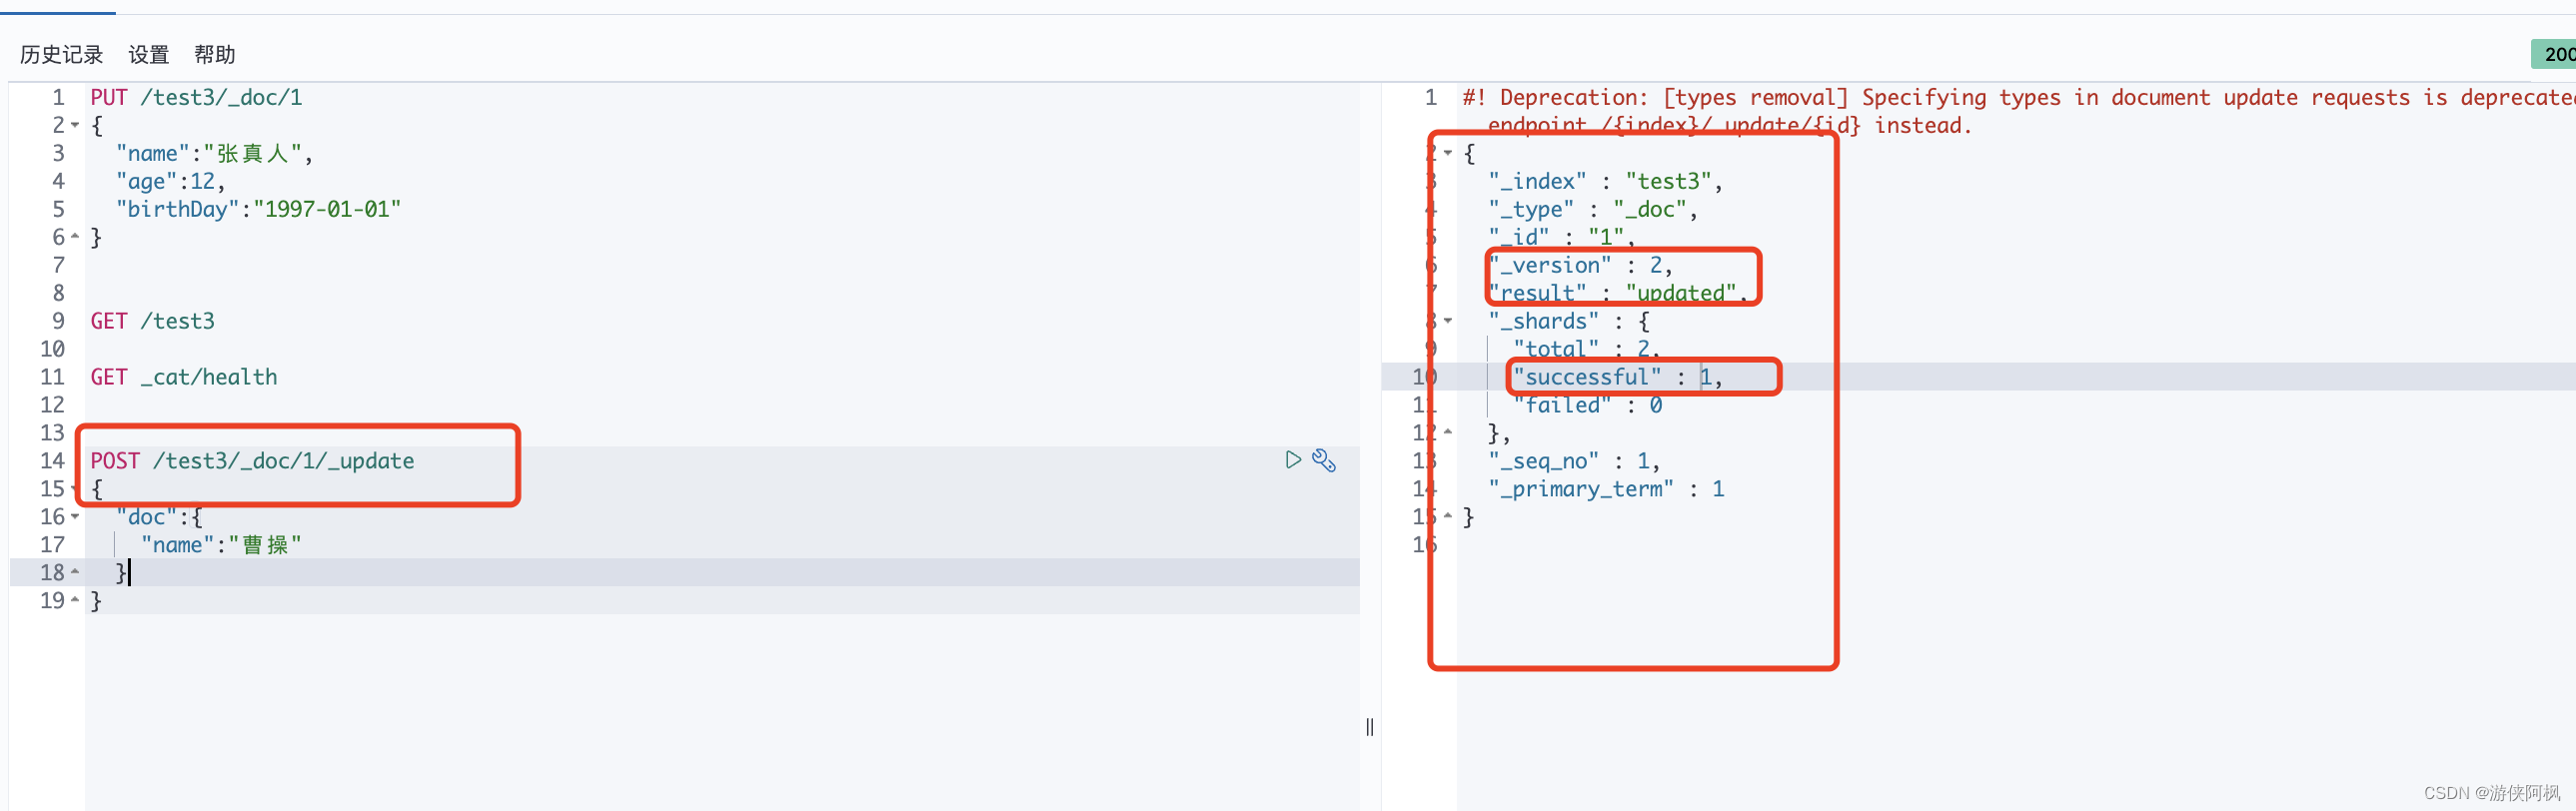Open the 历史记录 history menu
This screenshot has width=2576, height=811.
coord(62,54)
